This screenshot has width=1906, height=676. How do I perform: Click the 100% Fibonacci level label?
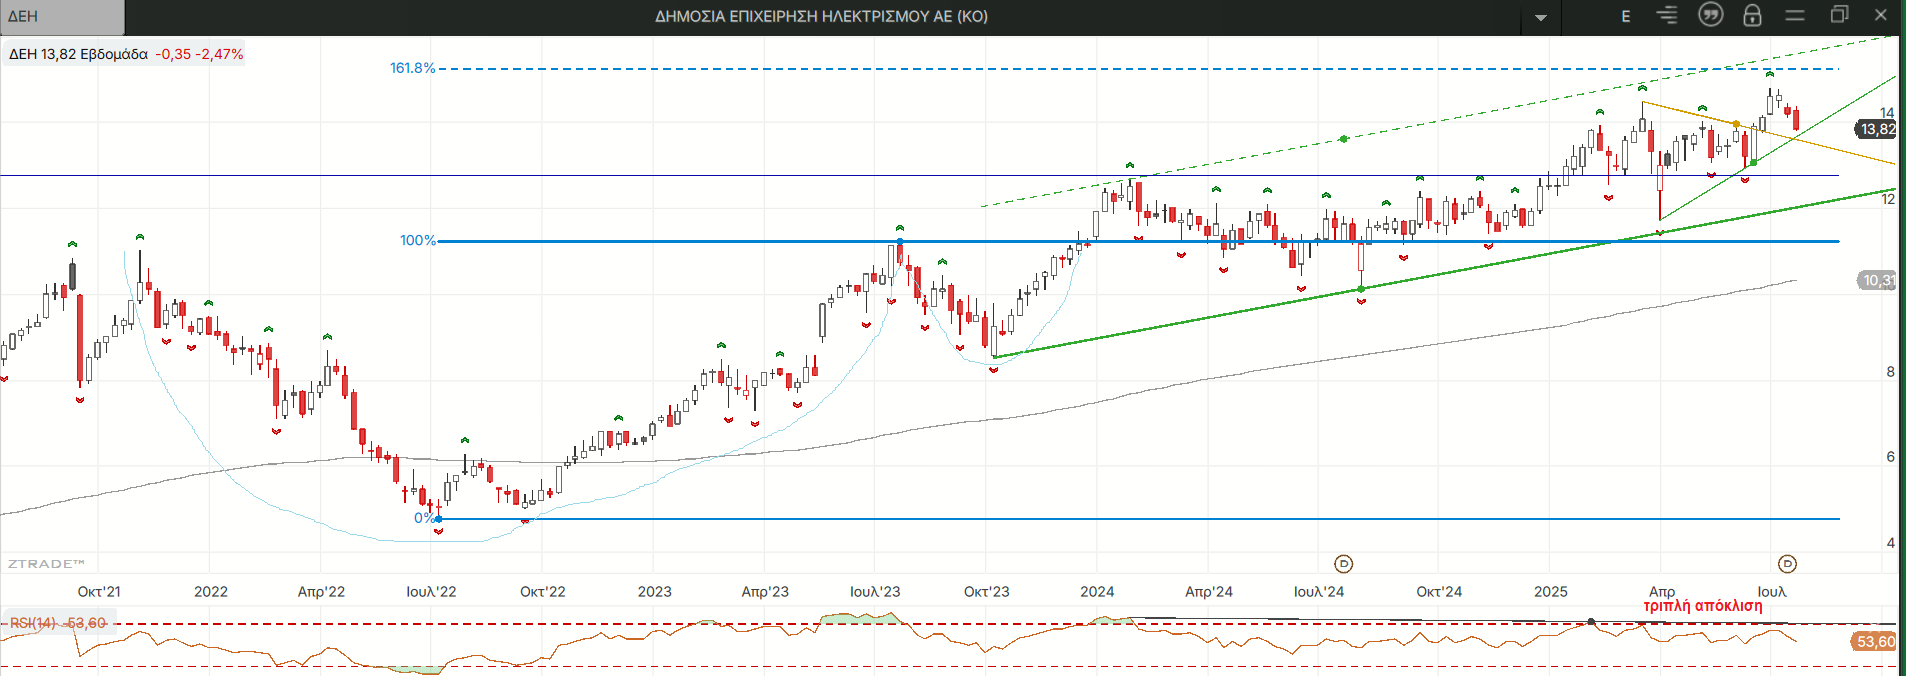click(x=418, y=240)
